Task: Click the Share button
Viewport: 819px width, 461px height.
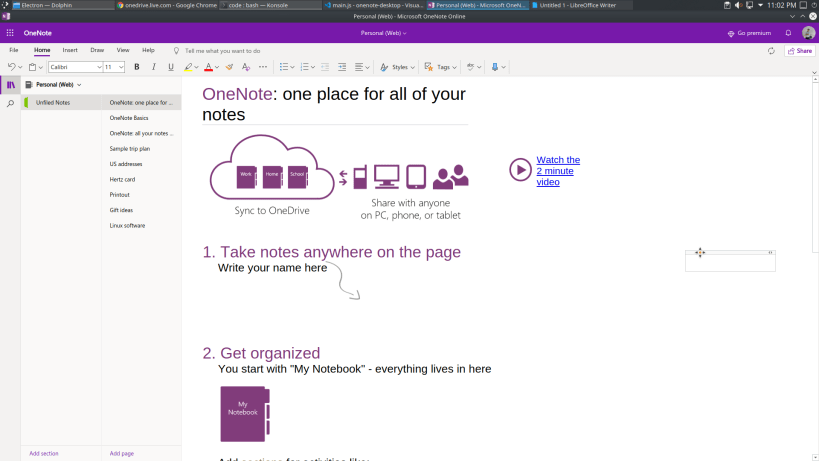Action: [x=800, y=51]
